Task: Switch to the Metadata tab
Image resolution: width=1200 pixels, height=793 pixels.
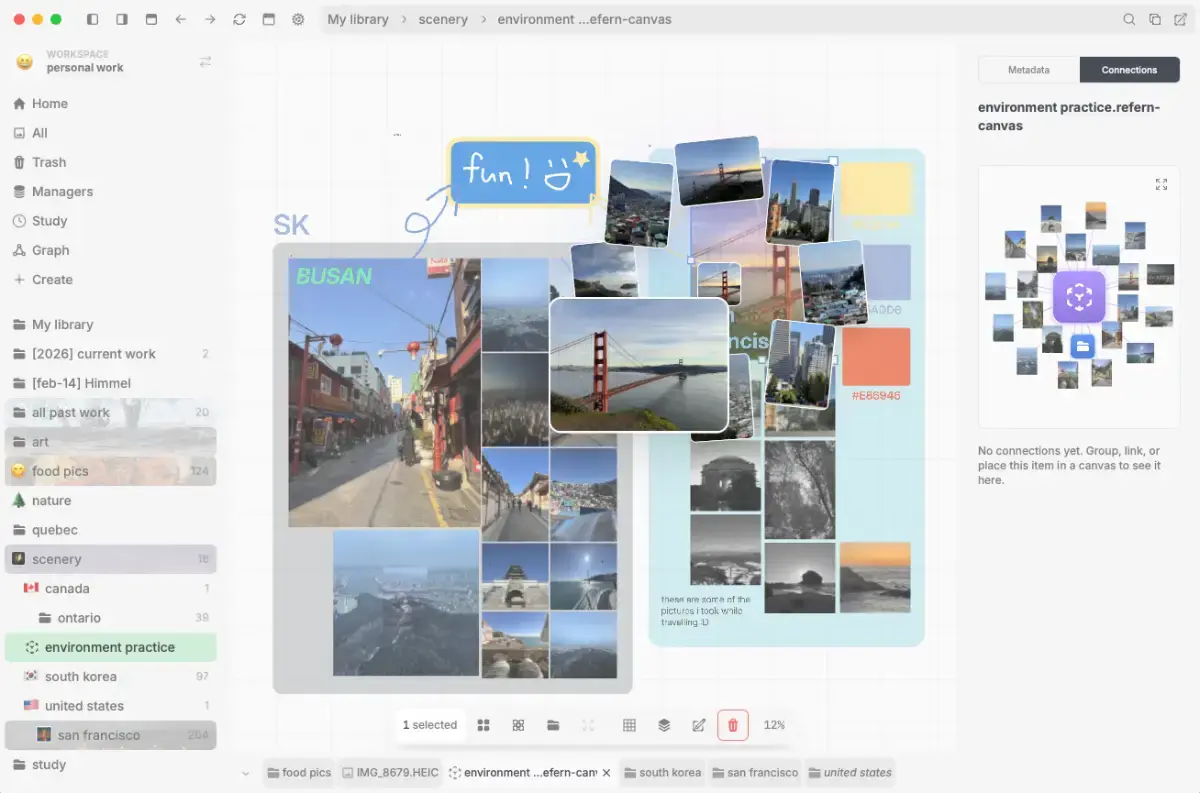Action: coord(1028,70)
